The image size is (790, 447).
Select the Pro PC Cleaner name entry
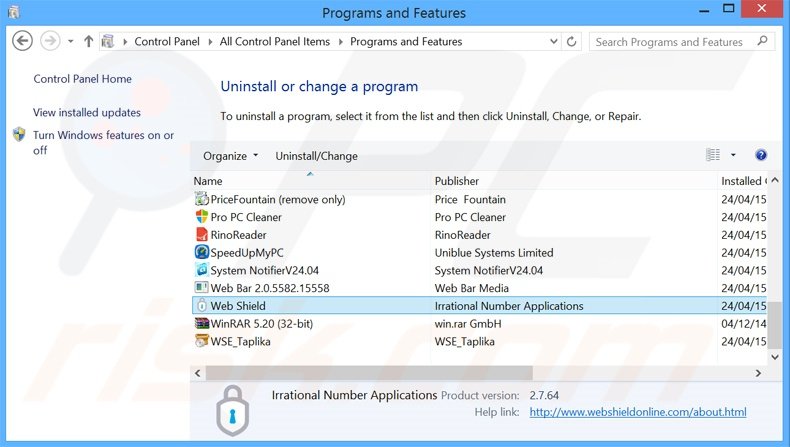[x=246, y=217]
